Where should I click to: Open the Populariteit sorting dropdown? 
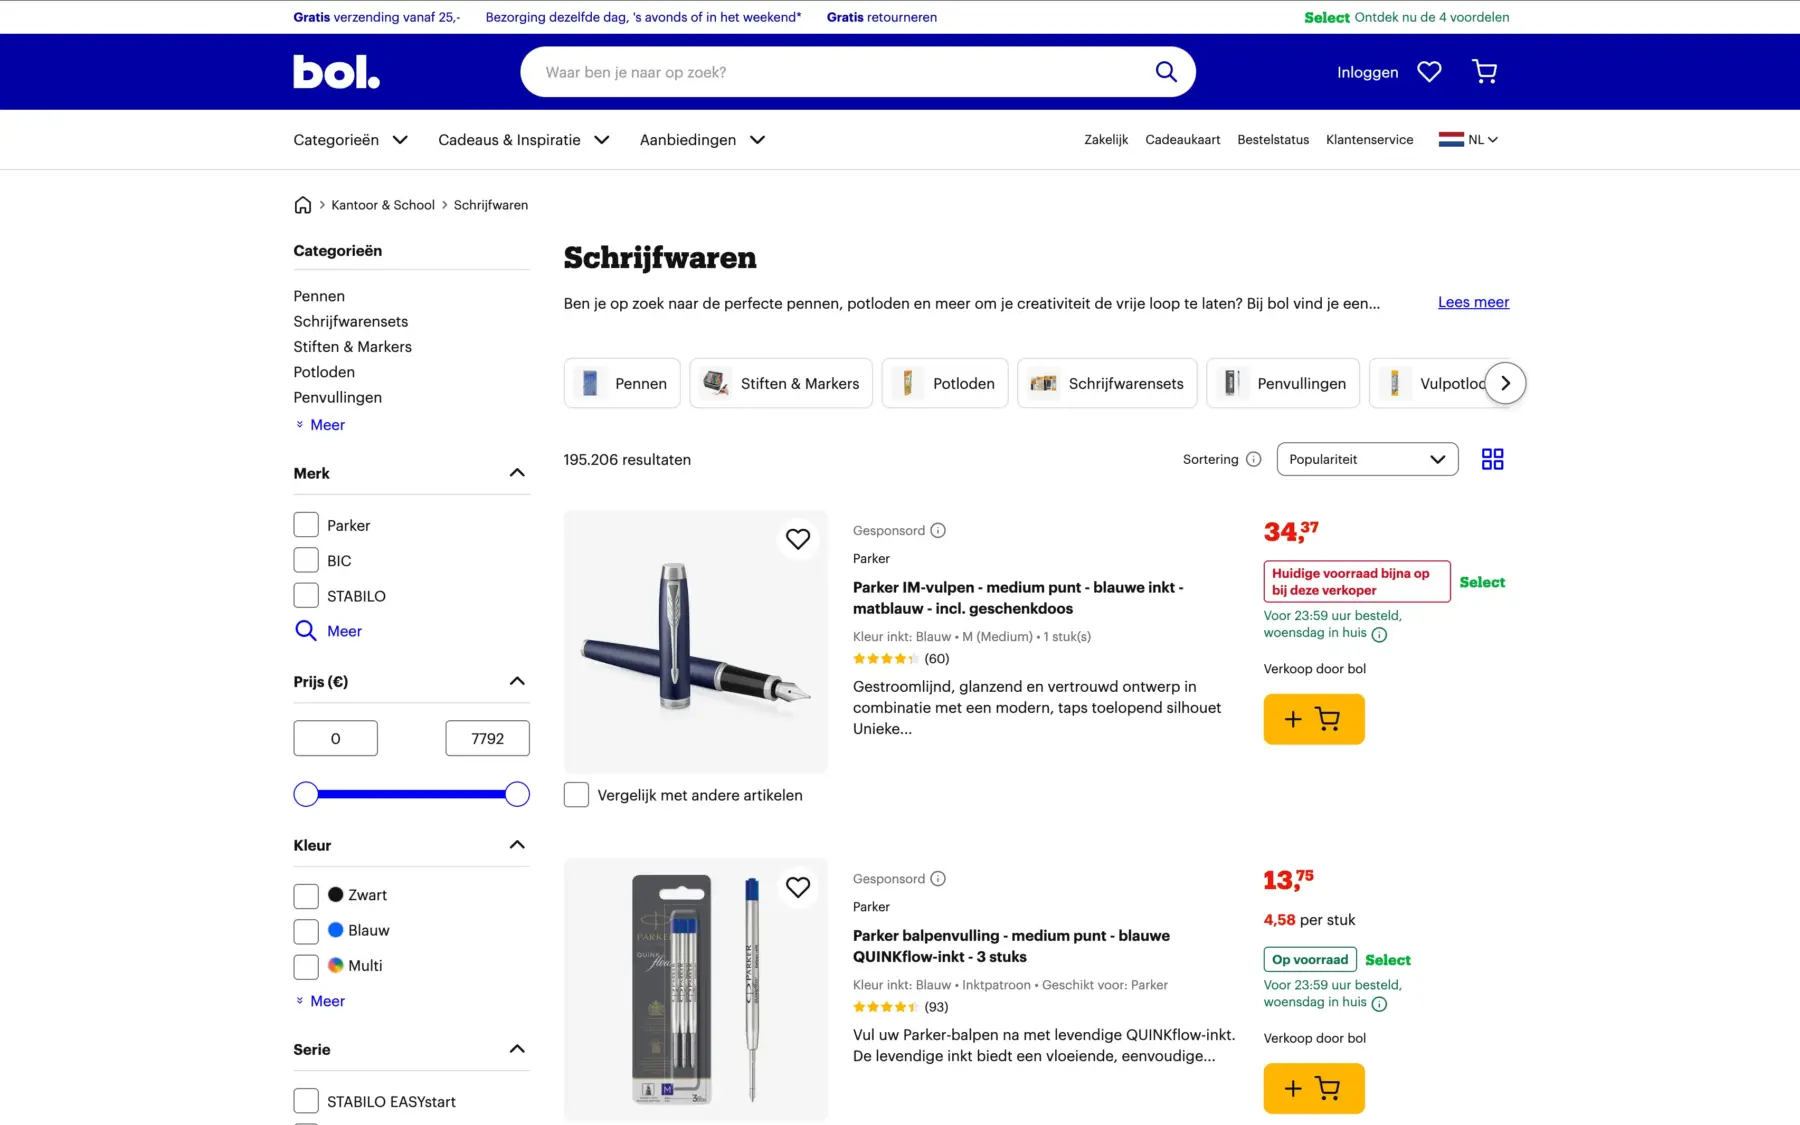point(1366,459)
